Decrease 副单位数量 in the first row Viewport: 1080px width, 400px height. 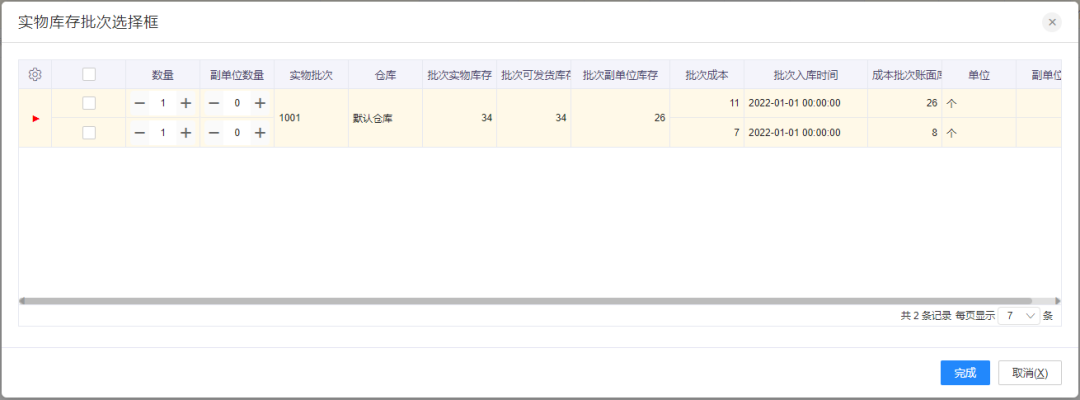point(213,103)
